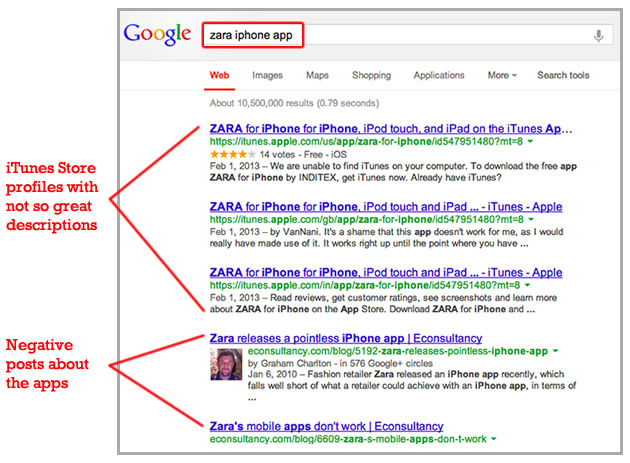Click snippet 'by VanNani. It's a shame'
This screenshot has height=463, width=630.
tap(387, 238)
